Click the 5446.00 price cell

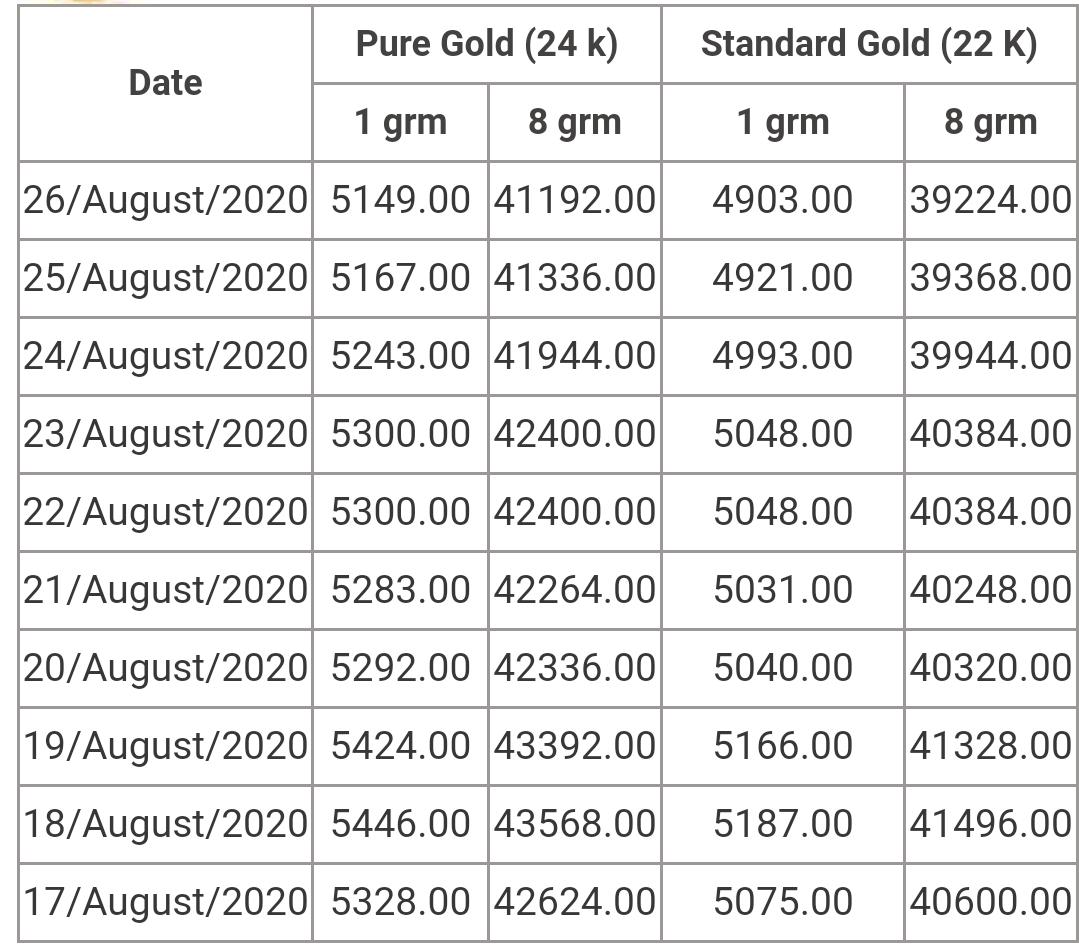[x=400, y=824]
